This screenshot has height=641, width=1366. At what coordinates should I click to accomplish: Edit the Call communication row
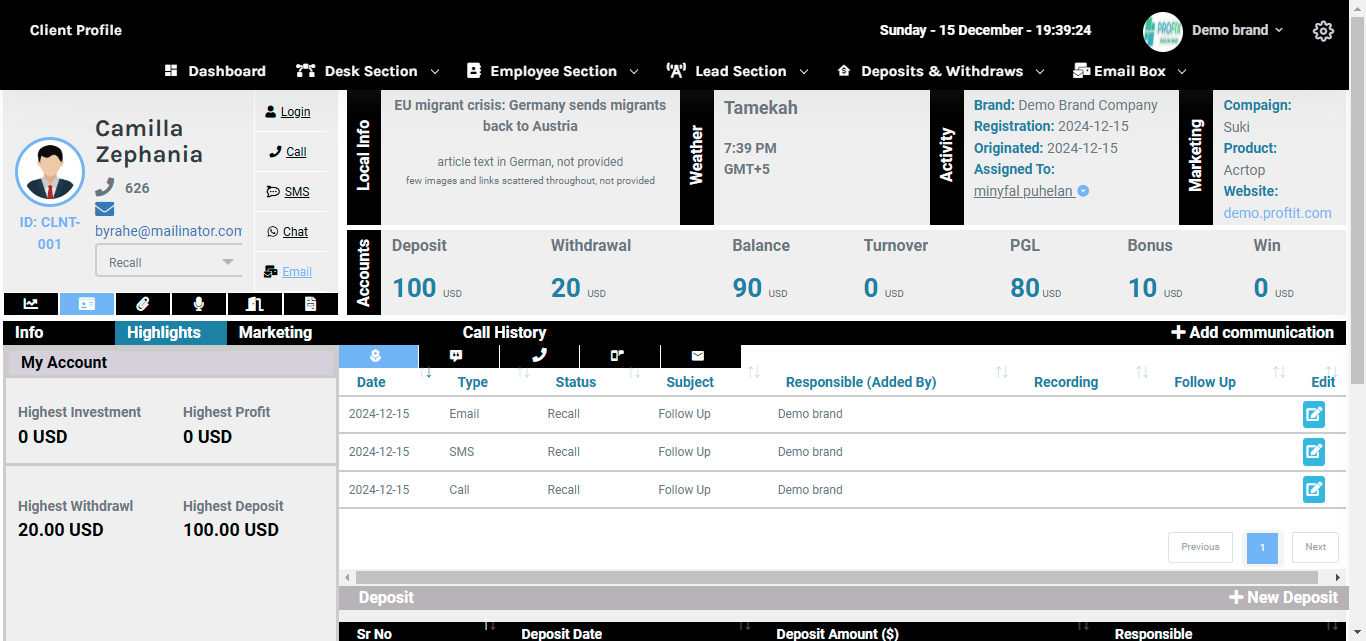pyautogui.click(x=1313, y=490)
